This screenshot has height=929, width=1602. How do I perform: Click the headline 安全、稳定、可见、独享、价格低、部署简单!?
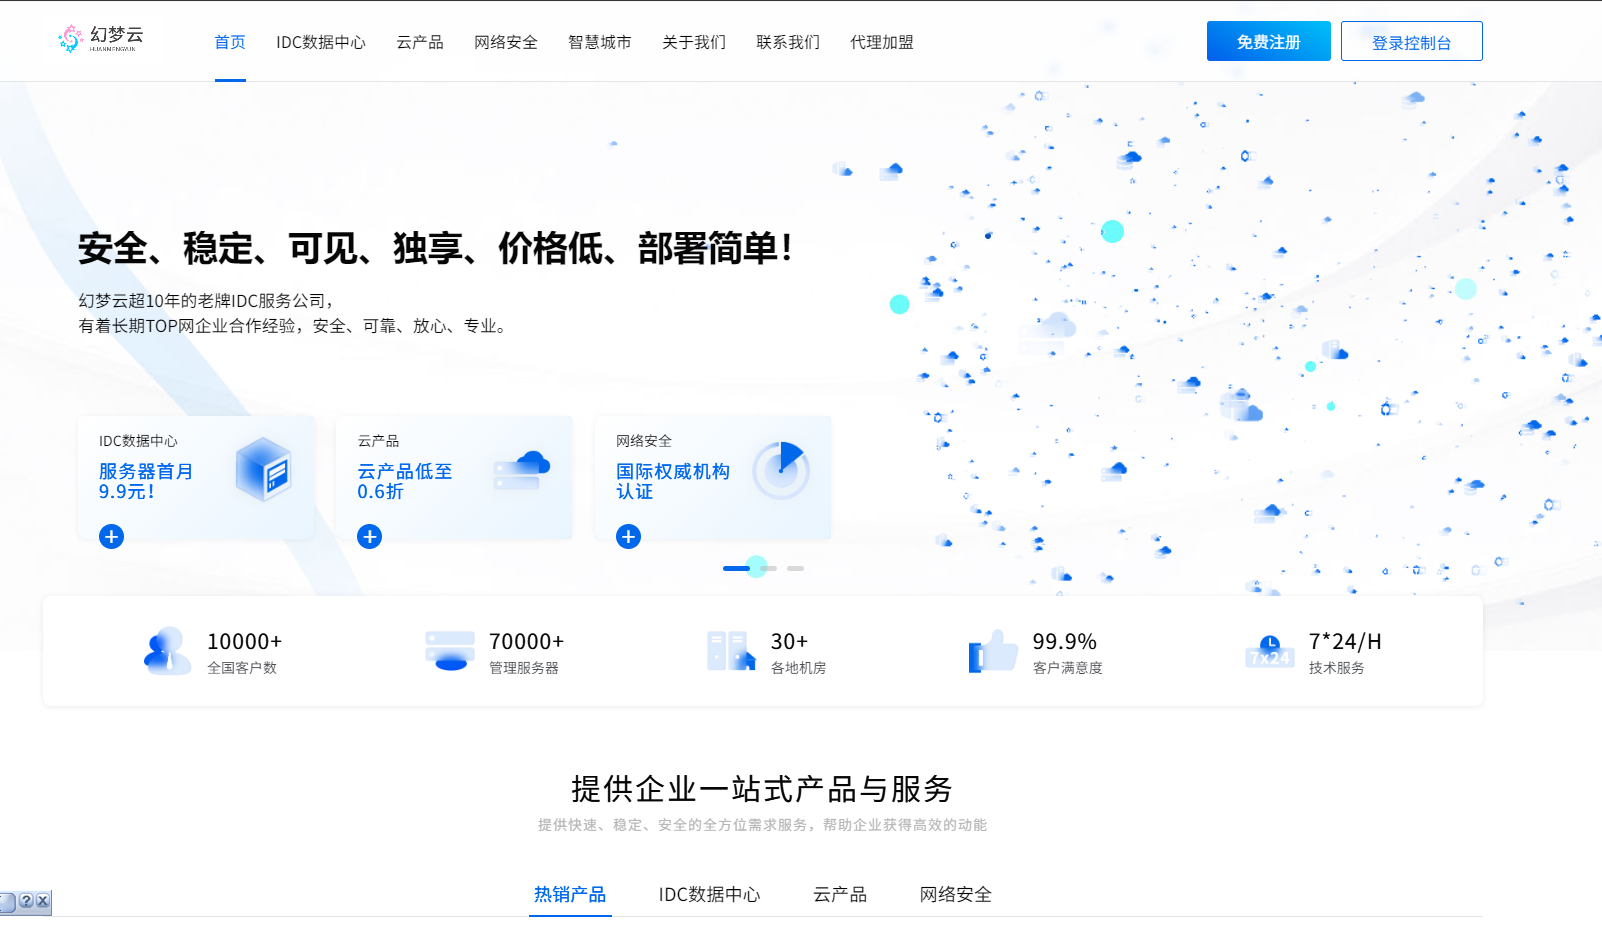tap(436, 248)
